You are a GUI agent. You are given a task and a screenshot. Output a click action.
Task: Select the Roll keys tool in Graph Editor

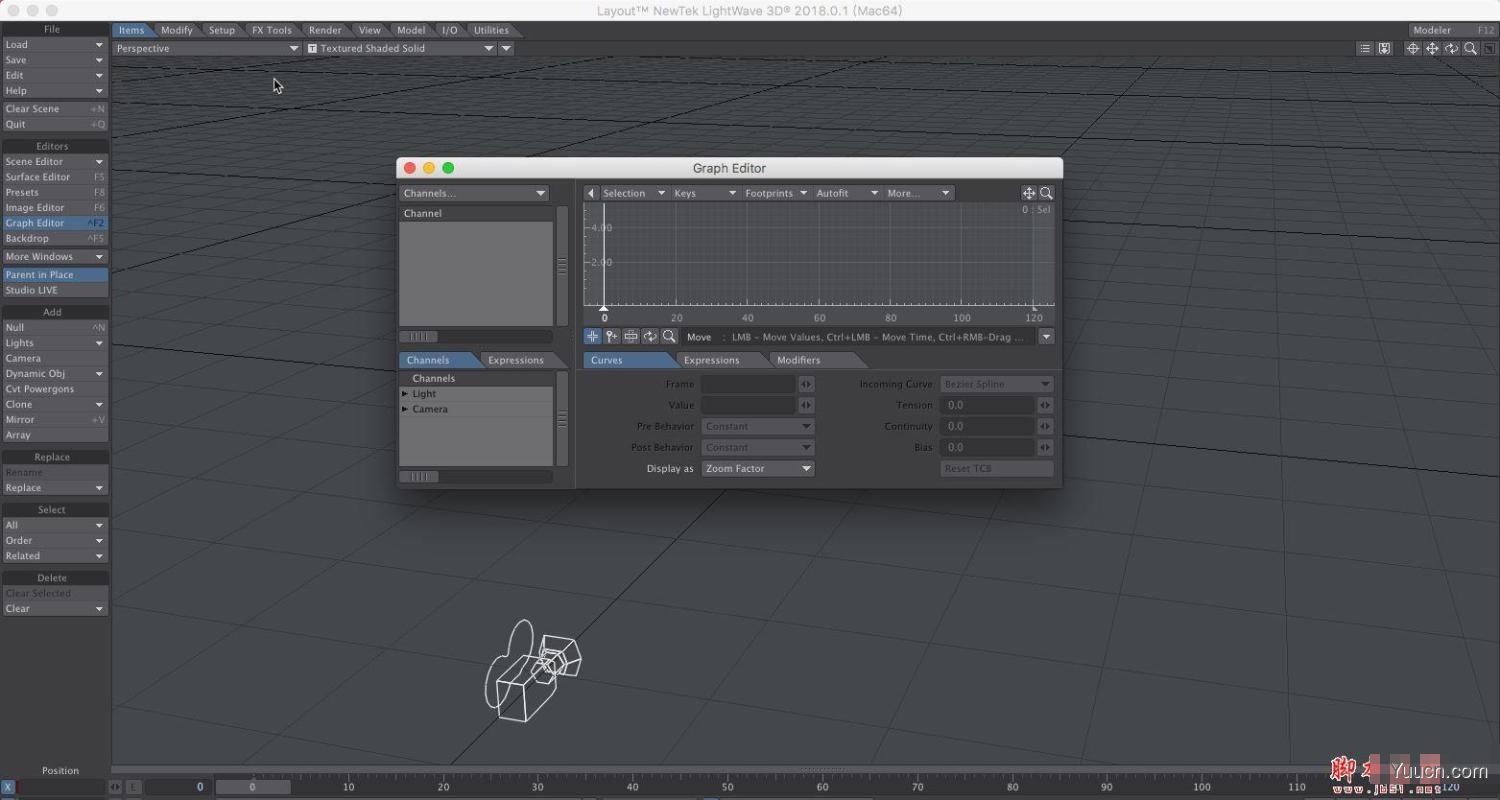(650, 337)
